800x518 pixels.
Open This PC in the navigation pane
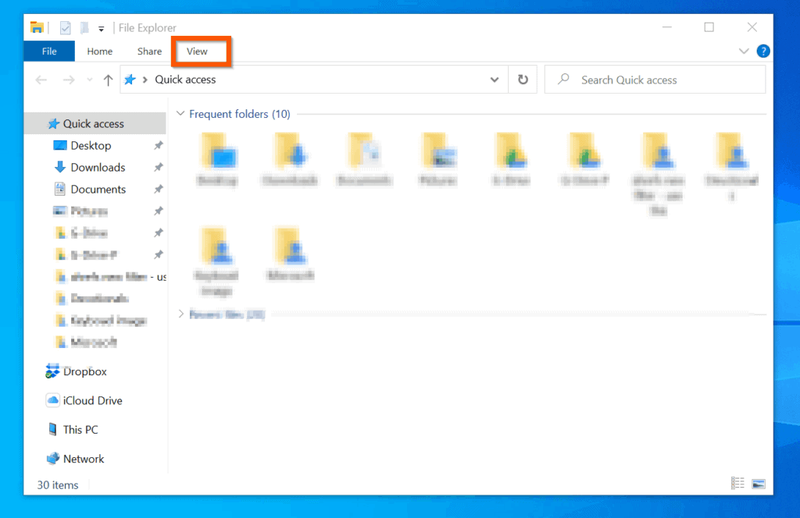point(80,430)
